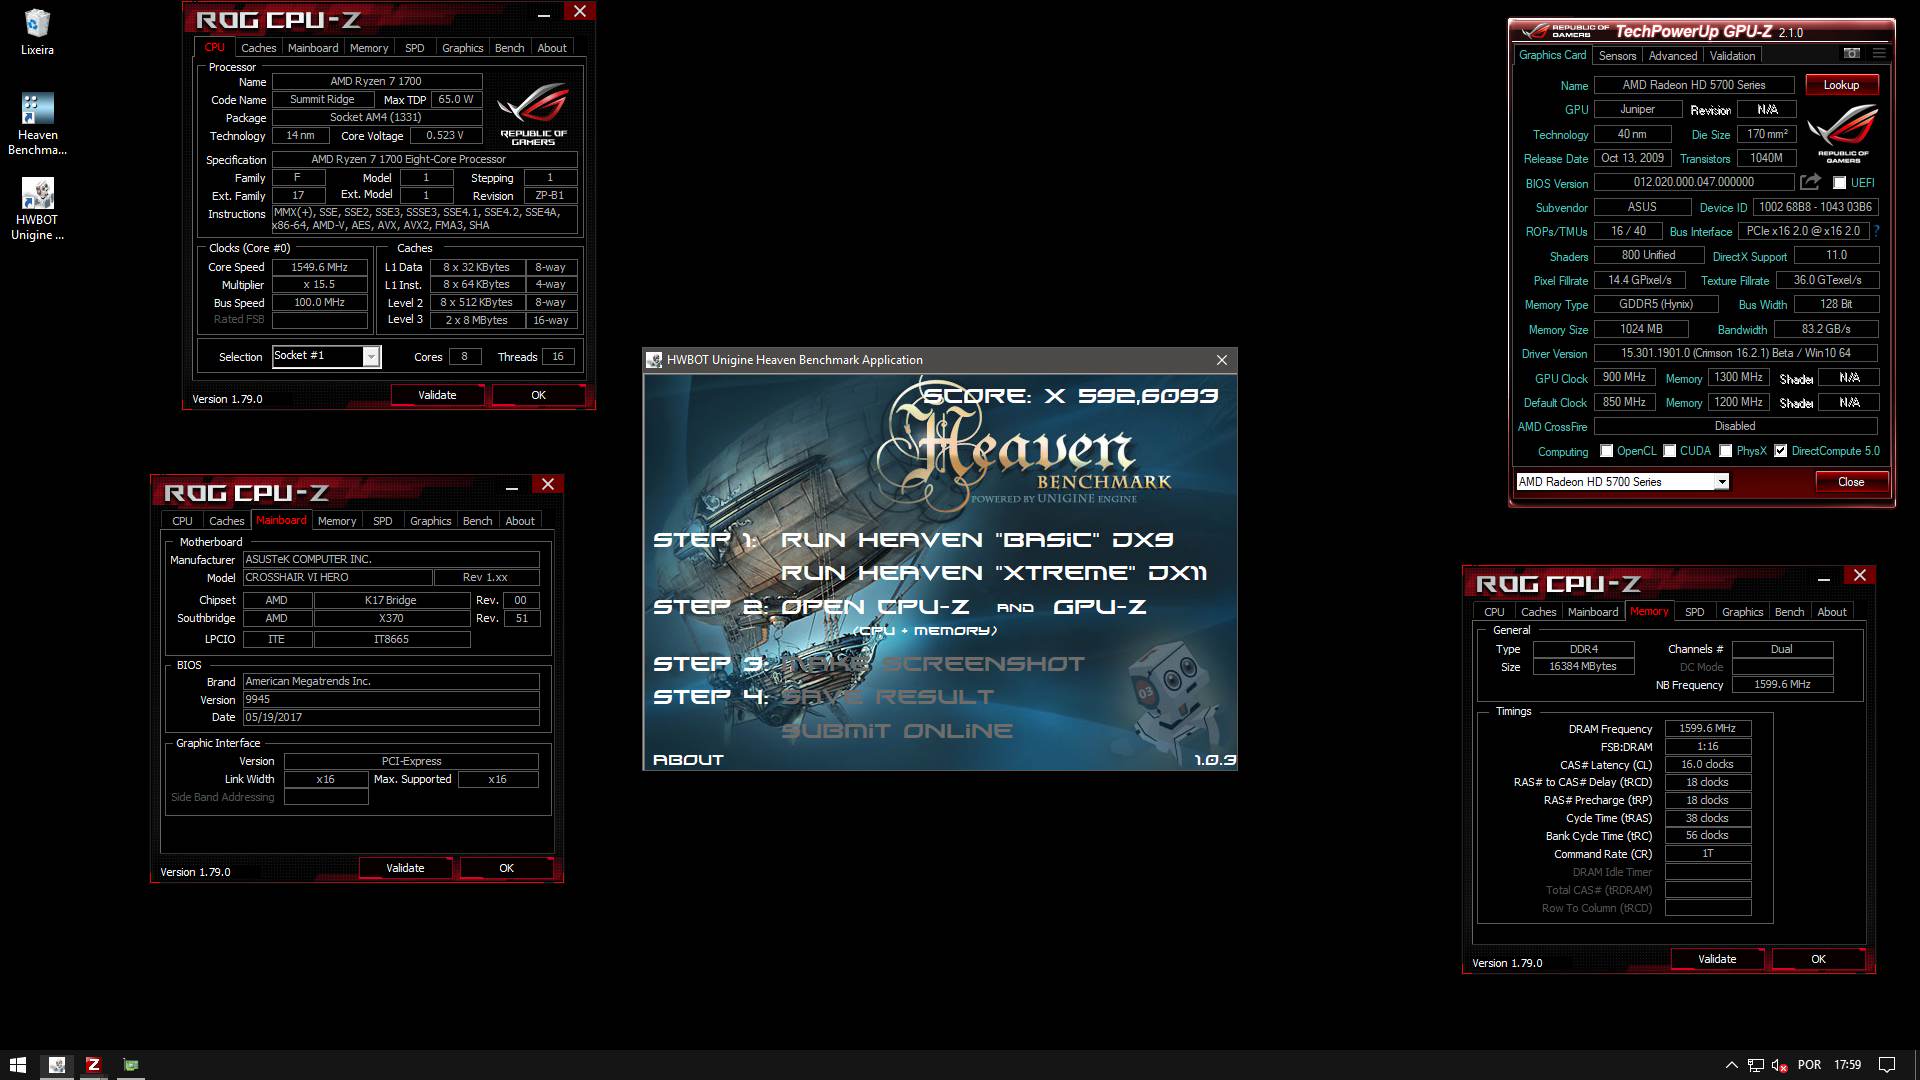Image resolution: width=1920 pixels, height=1080 pixels.
Task: Click Validate in top-left CPU-Z window
Action: point(437,395)
